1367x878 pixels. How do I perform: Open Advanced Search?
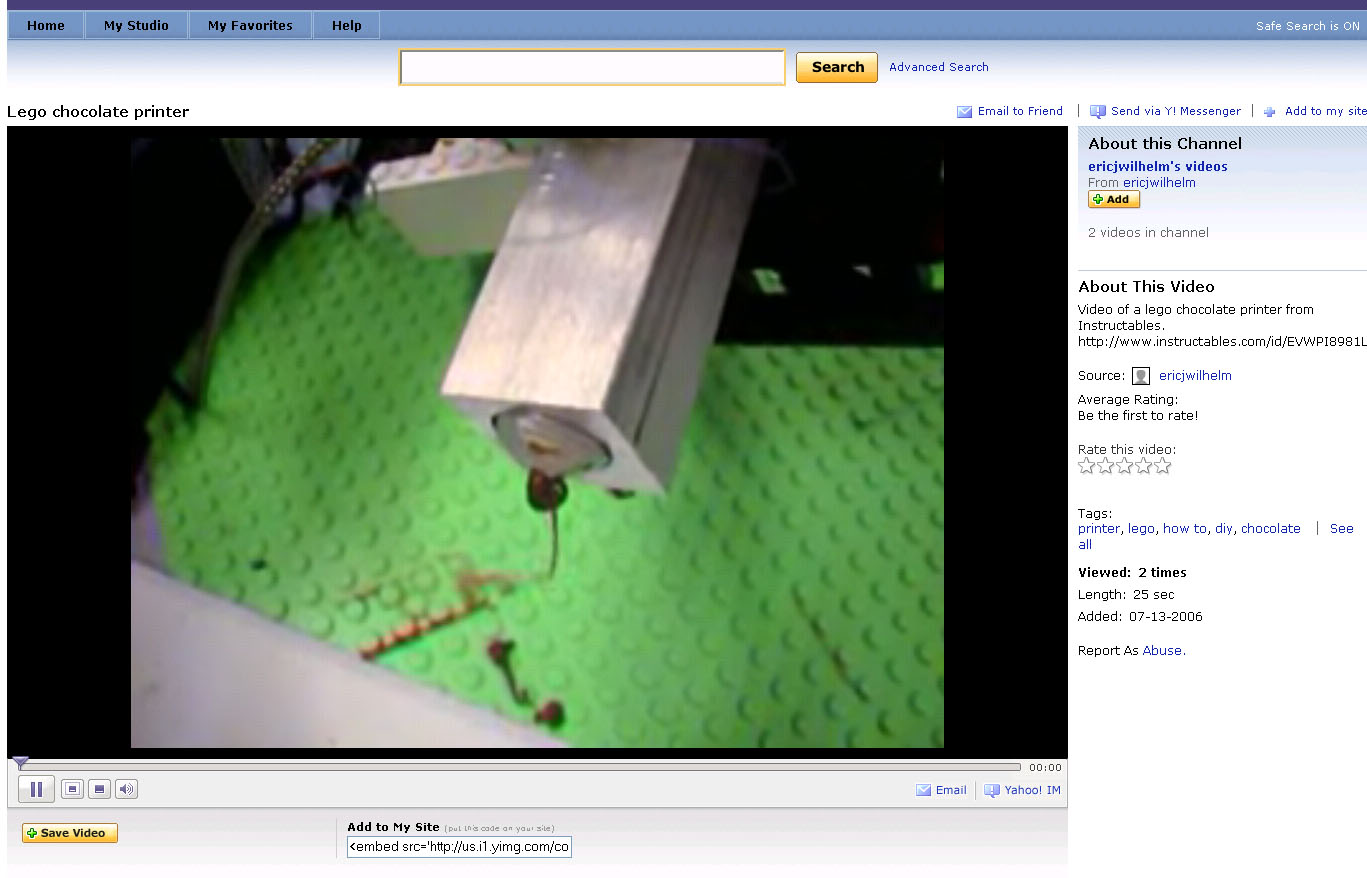pyautogui.click(x=939, y=67)
